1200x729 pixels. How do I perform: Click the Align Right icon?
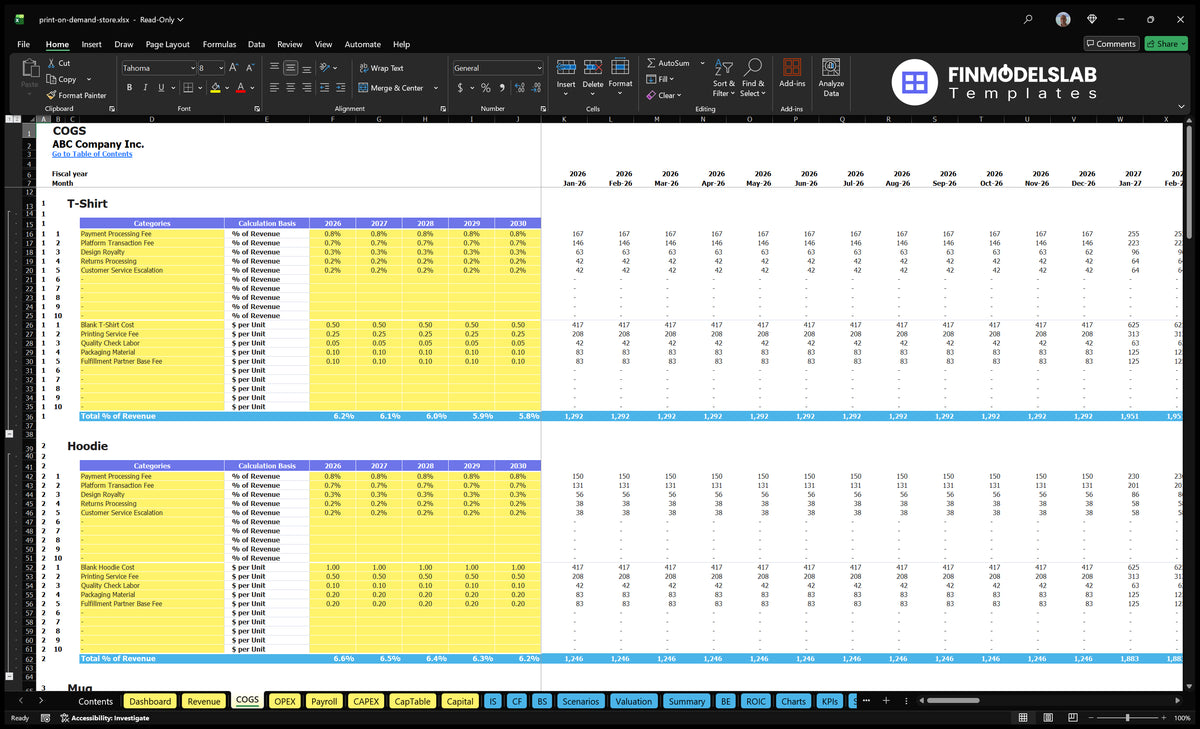tap(306, 87)
